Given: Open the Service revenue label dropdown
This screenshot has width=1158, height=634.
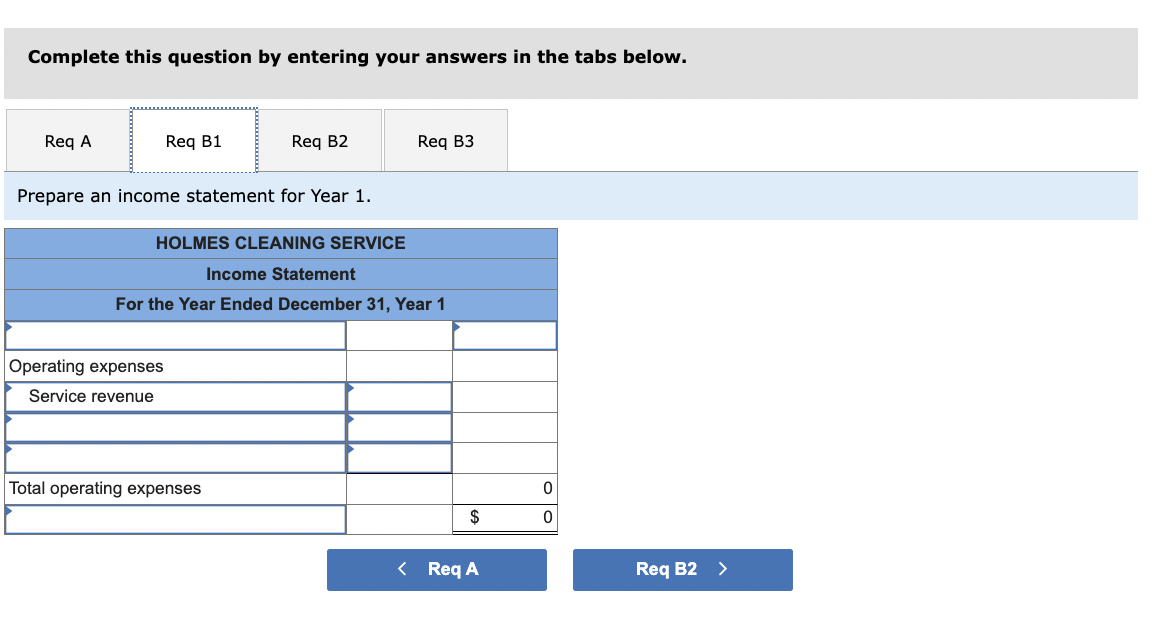Looking at the screenshot, I should [175, 396].
